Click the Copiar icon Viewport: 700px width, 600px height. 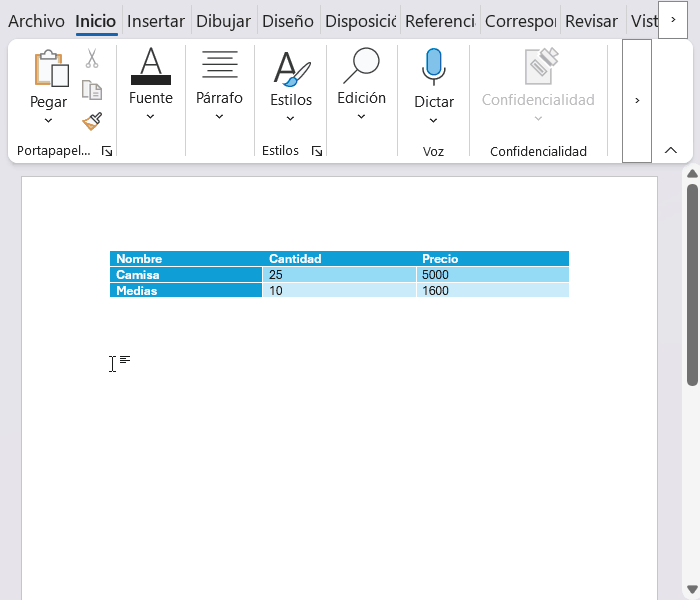[x=92, y=91]
